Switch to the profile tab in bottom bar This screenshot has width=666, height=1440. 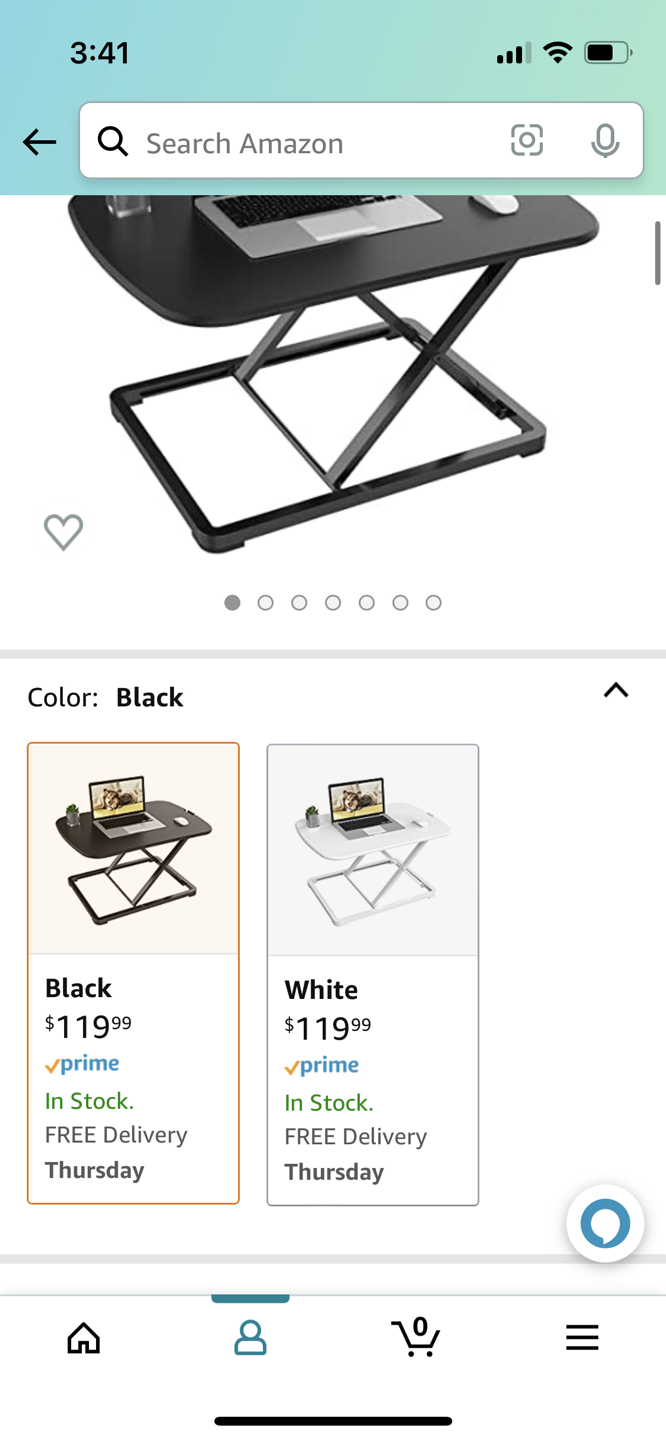(250, 1337)
